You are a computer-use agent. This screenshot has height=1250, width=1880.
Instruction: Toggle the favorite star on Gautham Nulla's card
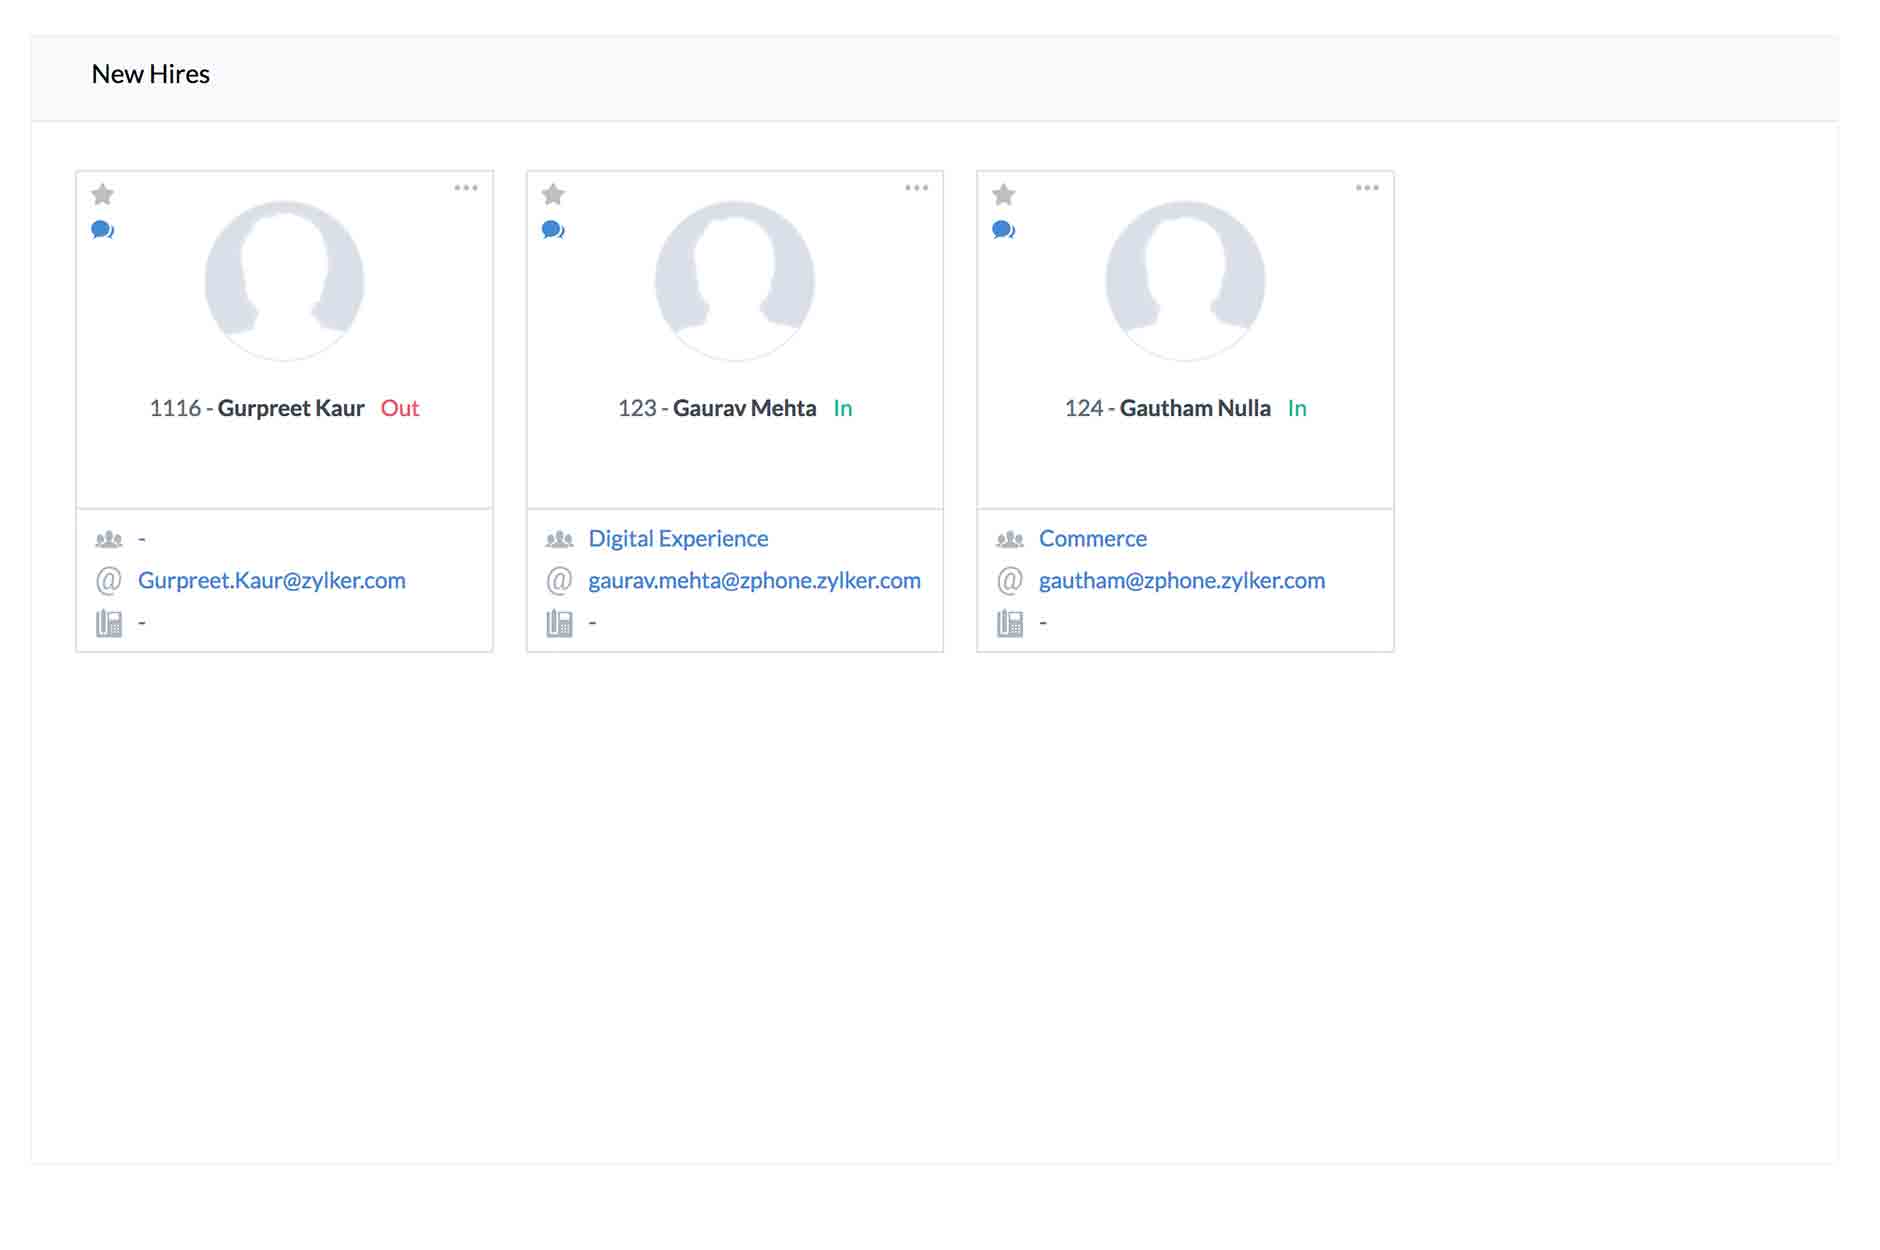click(1004, 193)
